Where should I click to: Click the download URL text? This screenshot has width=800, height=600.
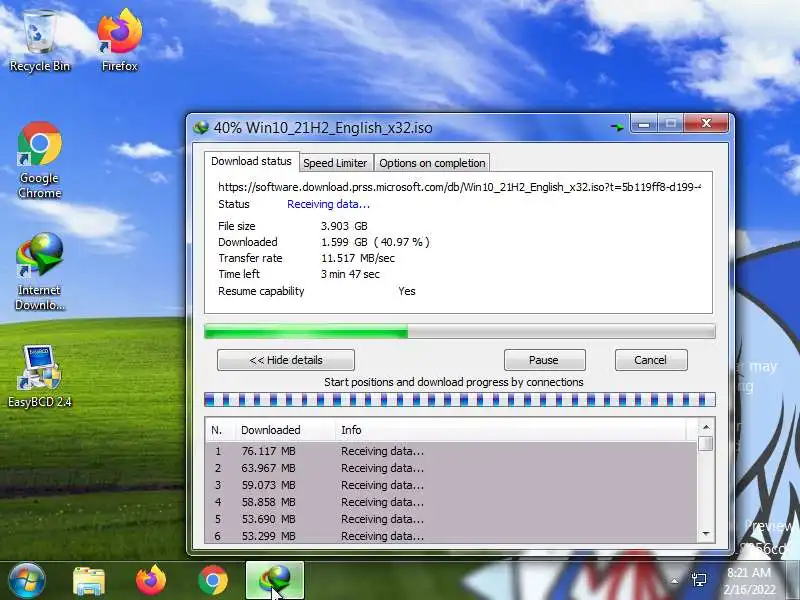click(x=459, y=187)
